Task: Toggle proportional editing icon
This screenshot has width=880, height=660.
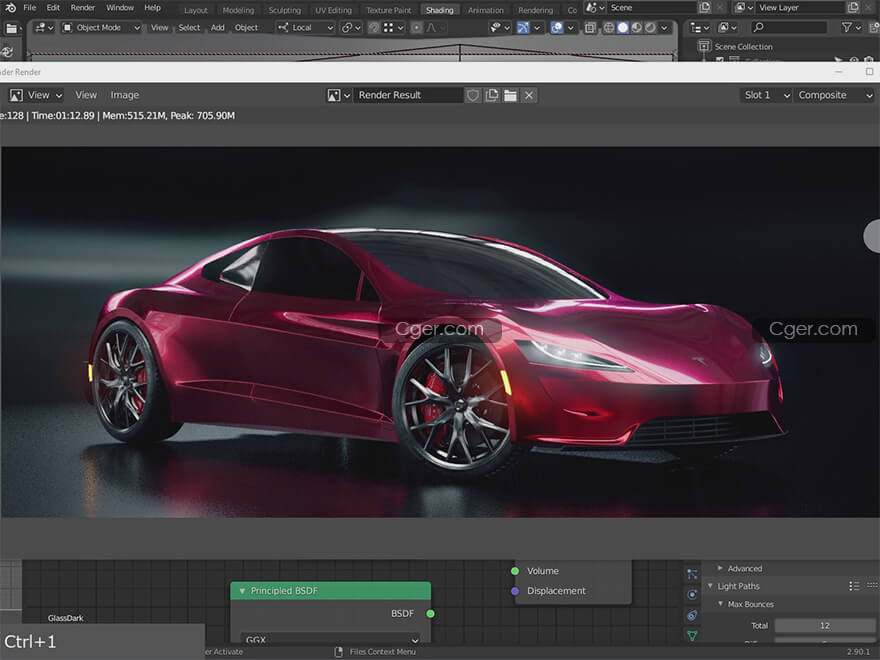Action: tap(416, 28)
